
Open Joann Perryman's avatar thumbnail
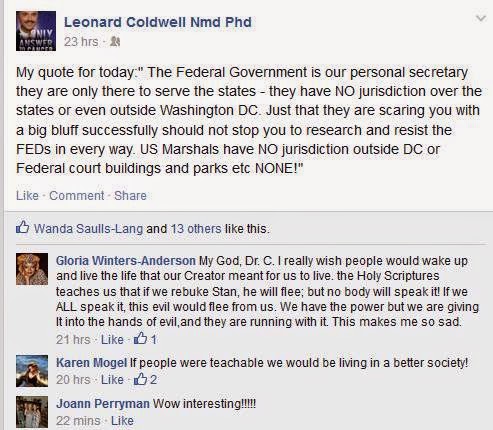32,412
